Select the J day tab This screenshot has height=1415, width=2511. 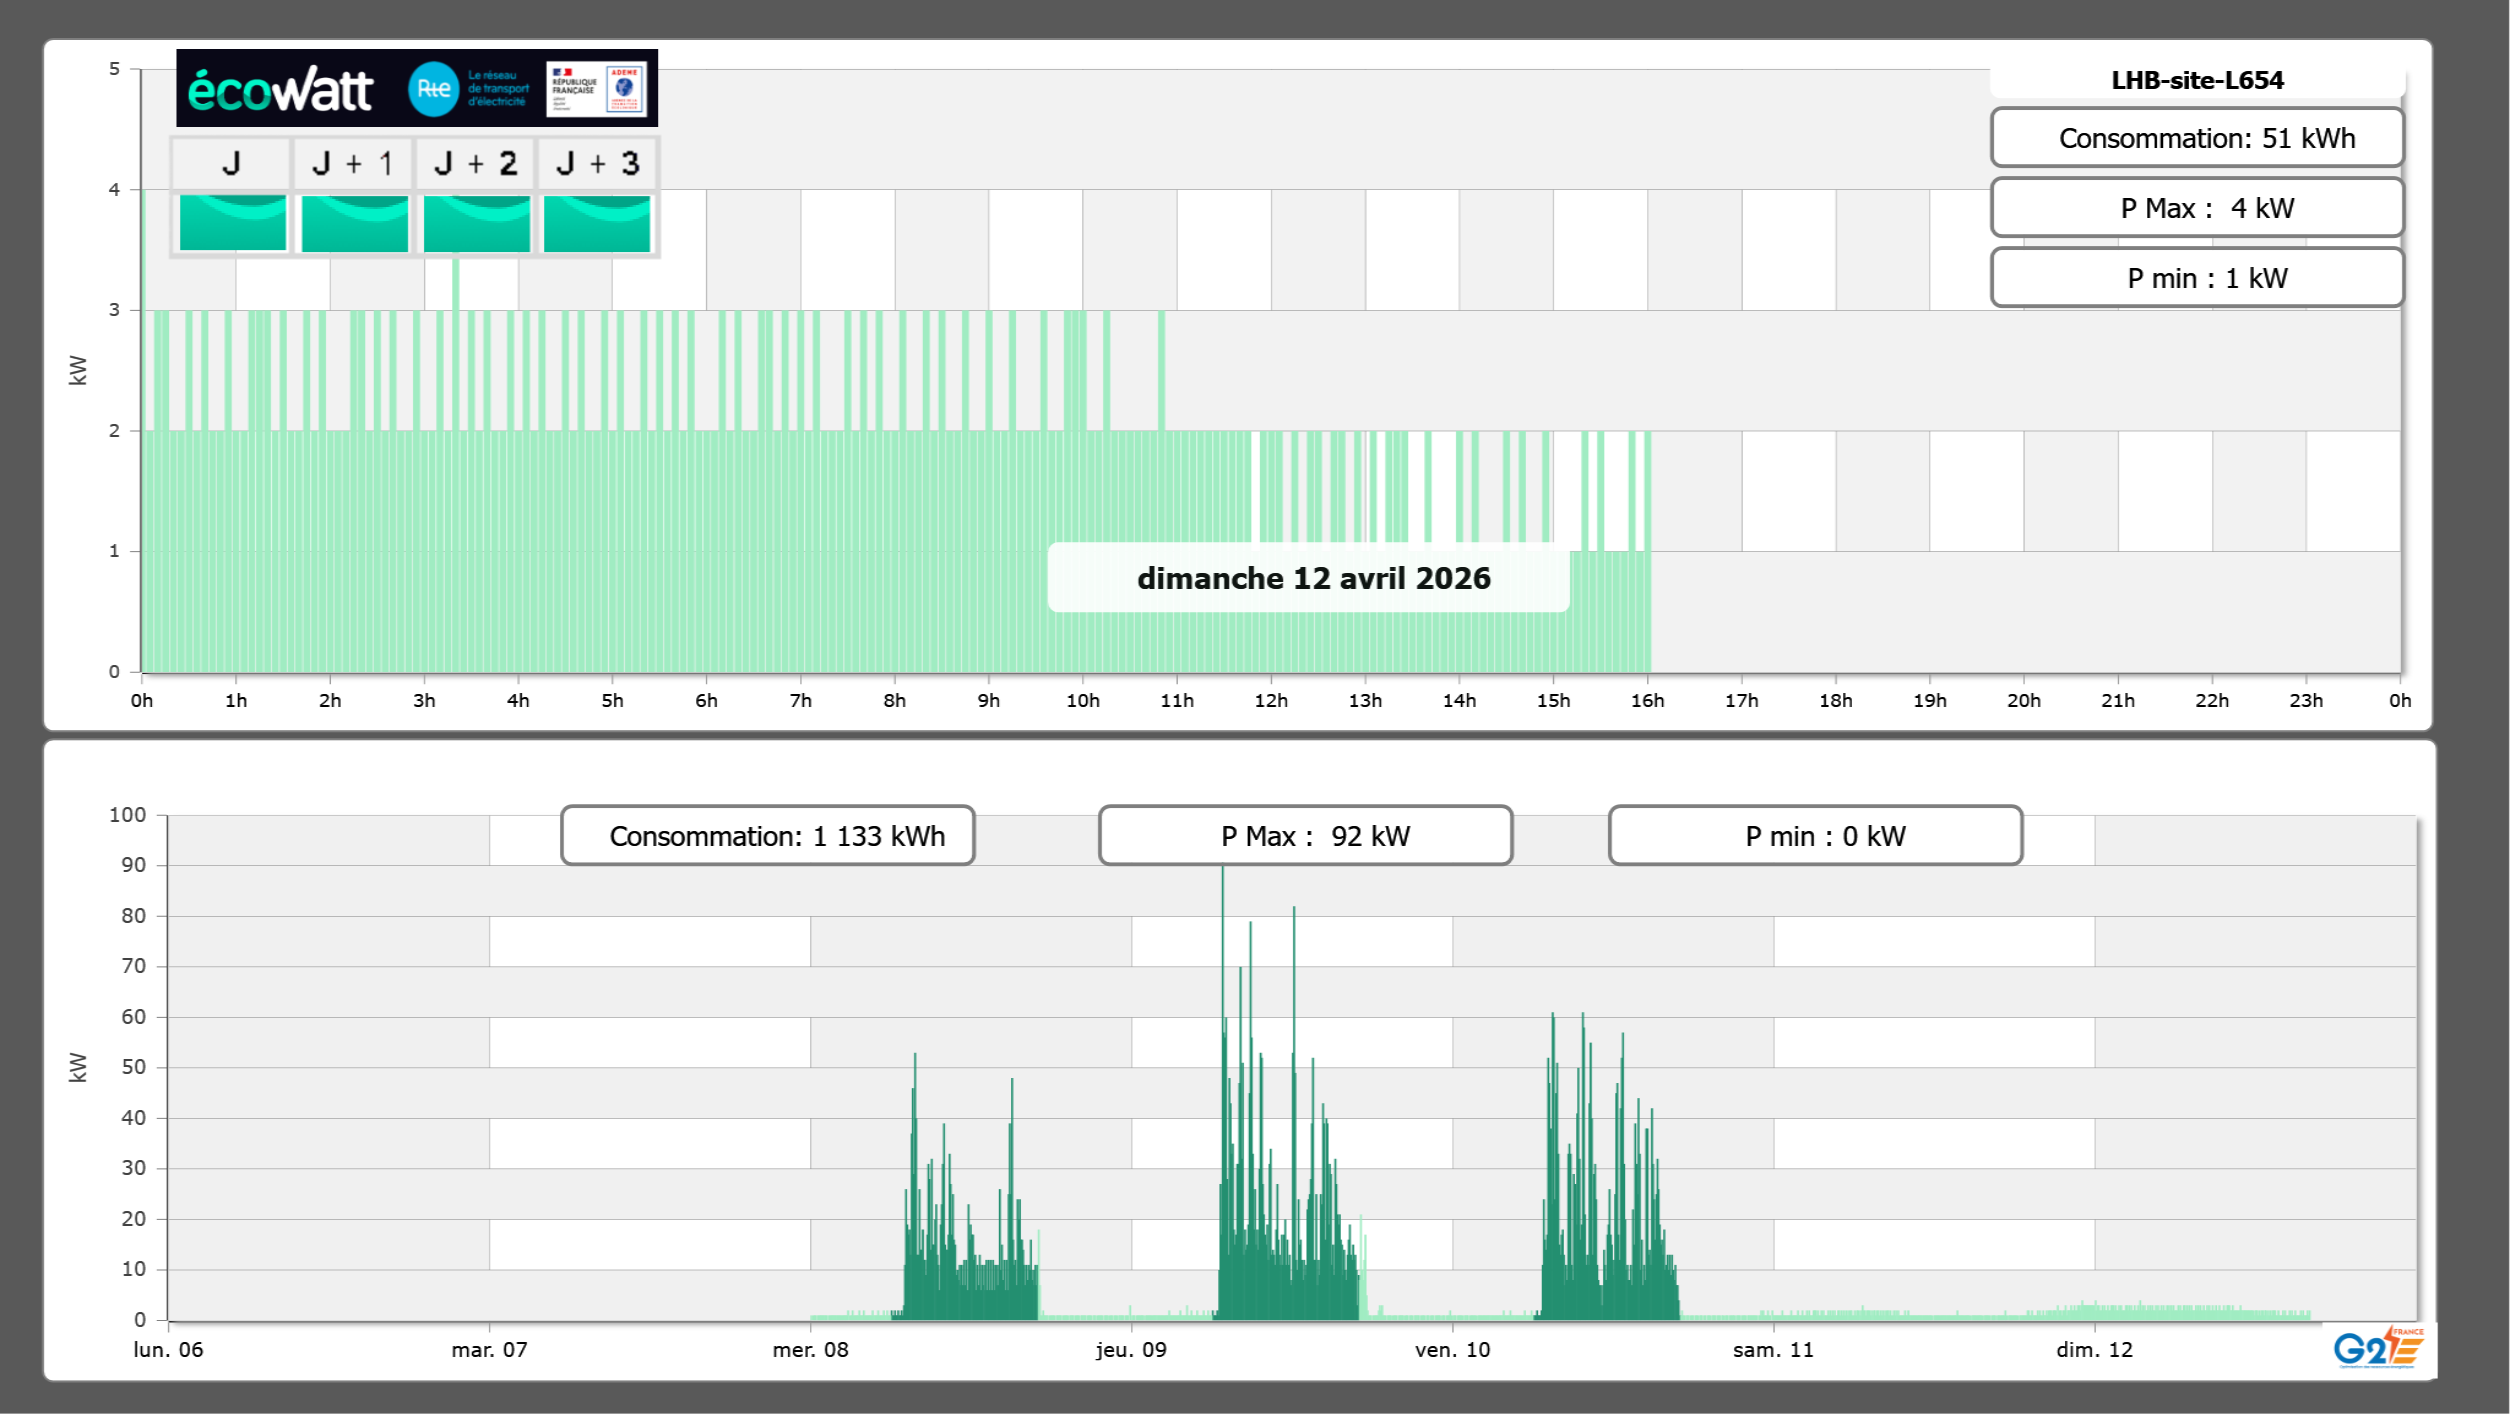point(232,163)
